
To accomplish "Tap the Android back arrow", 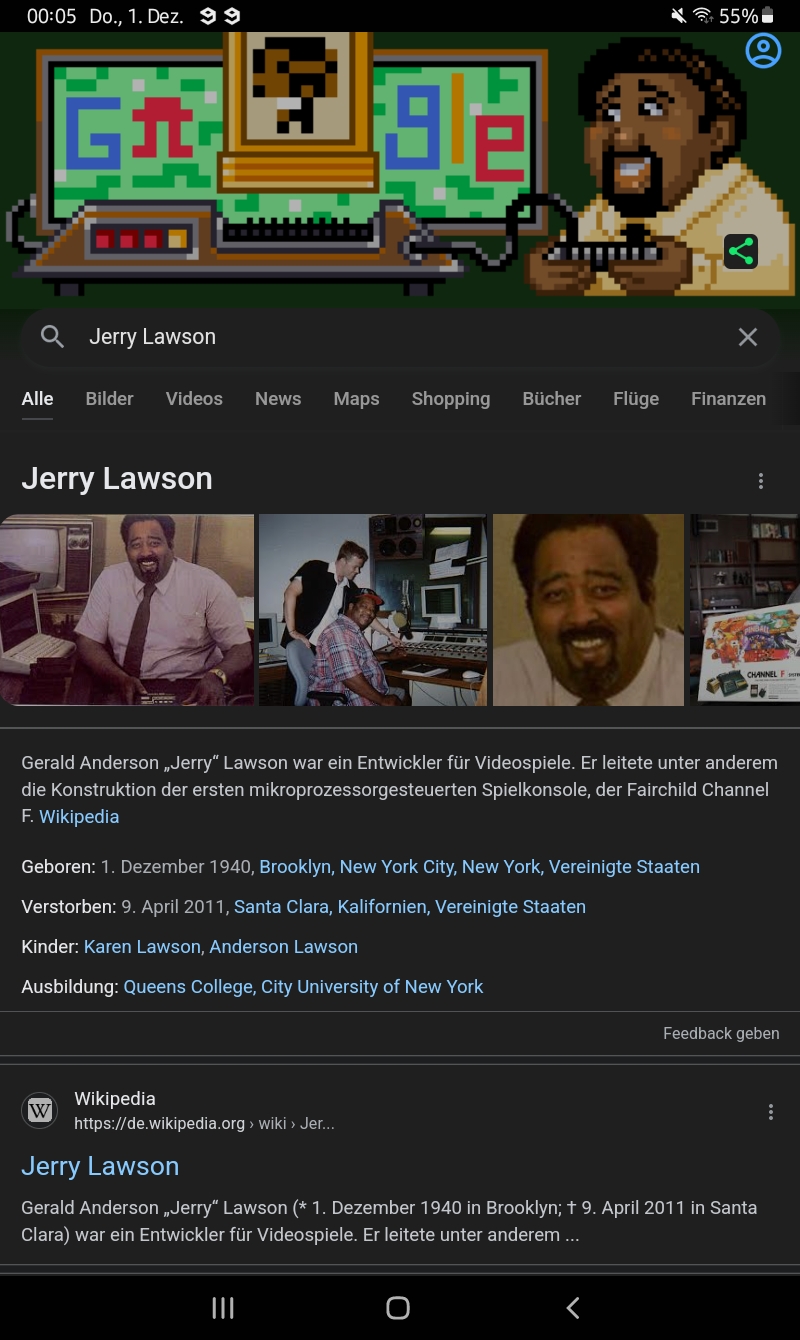I will click(x=573, y=1308).
